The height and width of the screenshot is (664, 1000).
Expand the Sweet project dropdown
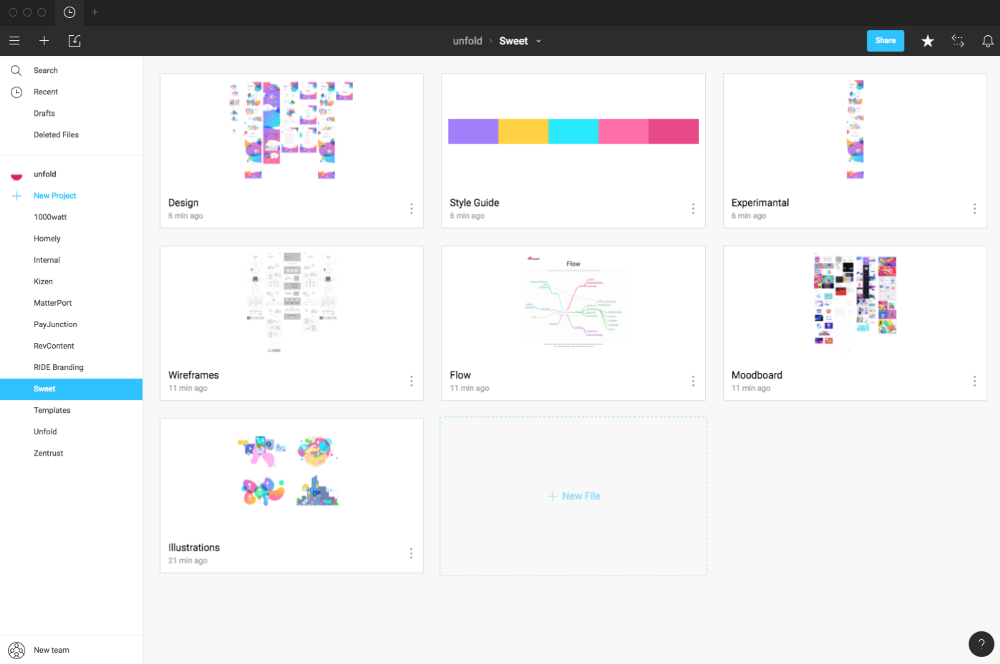pos(539,41)
